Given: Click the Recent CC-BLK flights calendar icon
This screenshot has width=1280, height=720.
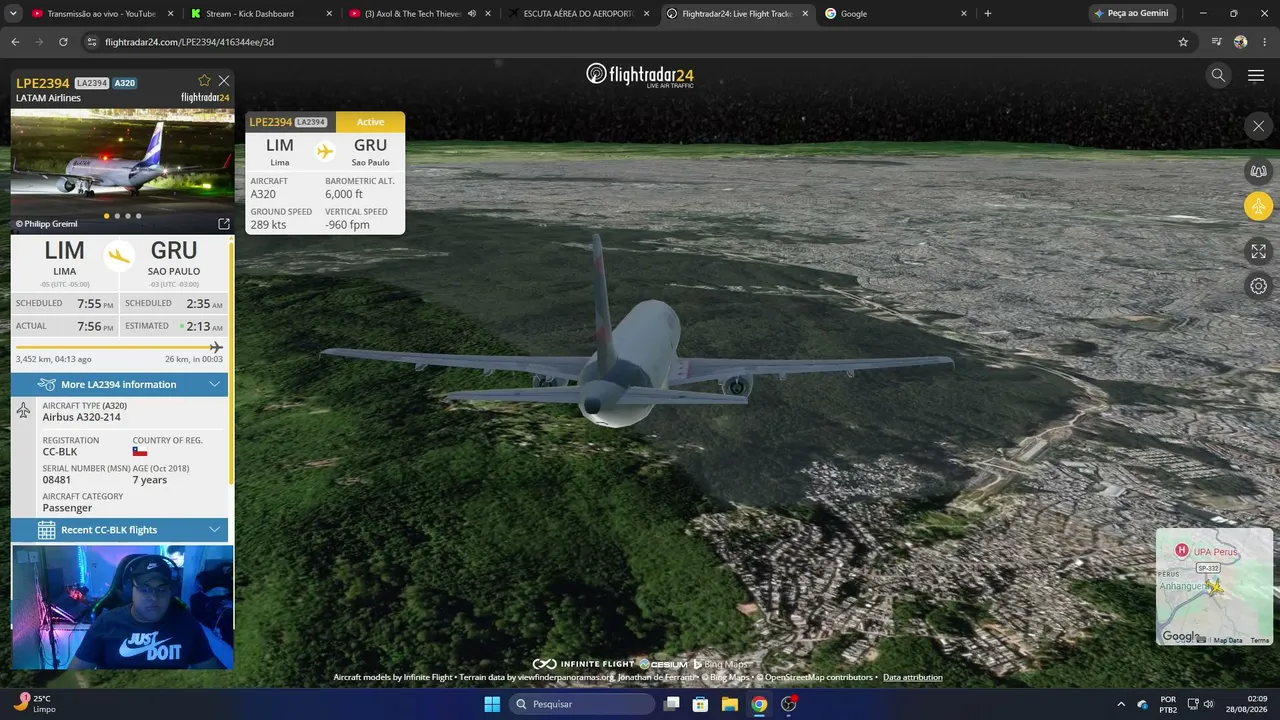Looking at the screenshot, I should (x=46, y=530).
